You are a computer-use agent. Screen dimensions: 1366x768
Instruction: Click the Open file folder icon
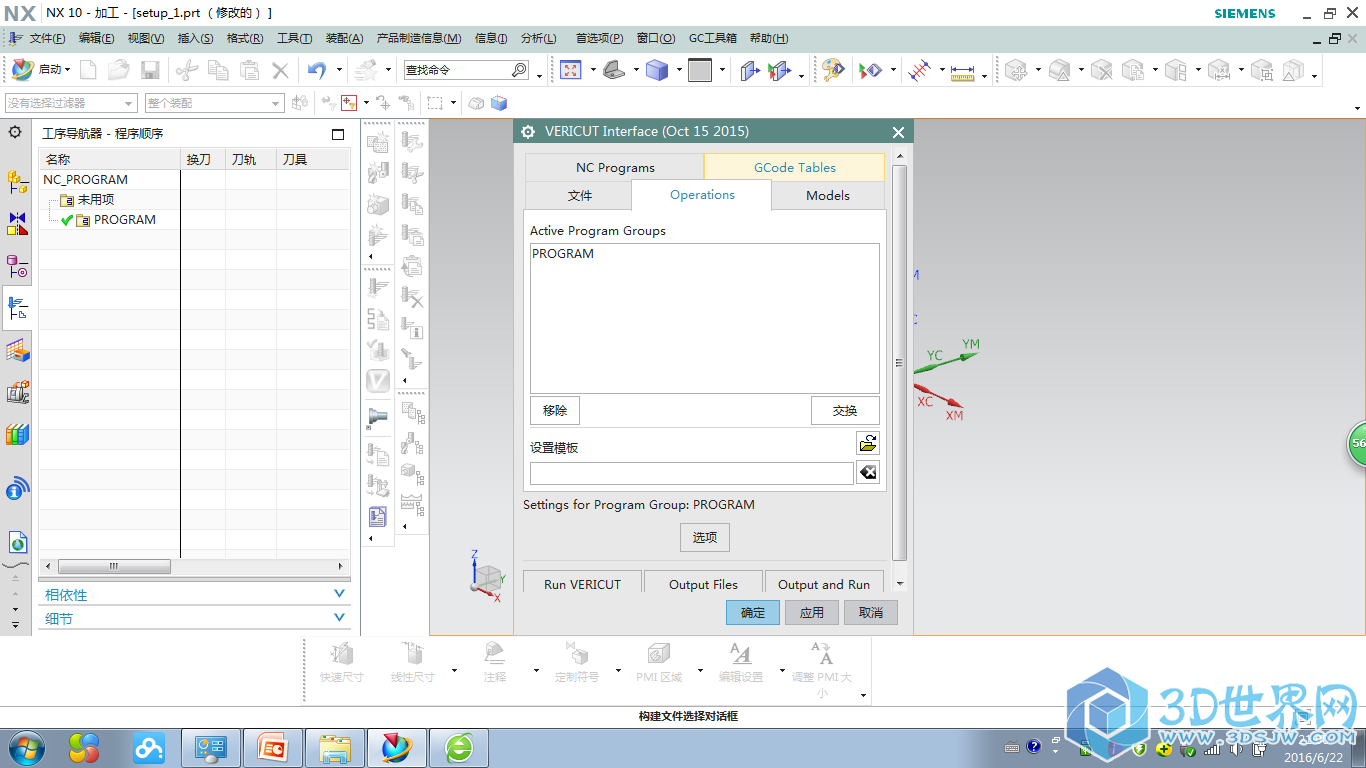tap(119, 70)
